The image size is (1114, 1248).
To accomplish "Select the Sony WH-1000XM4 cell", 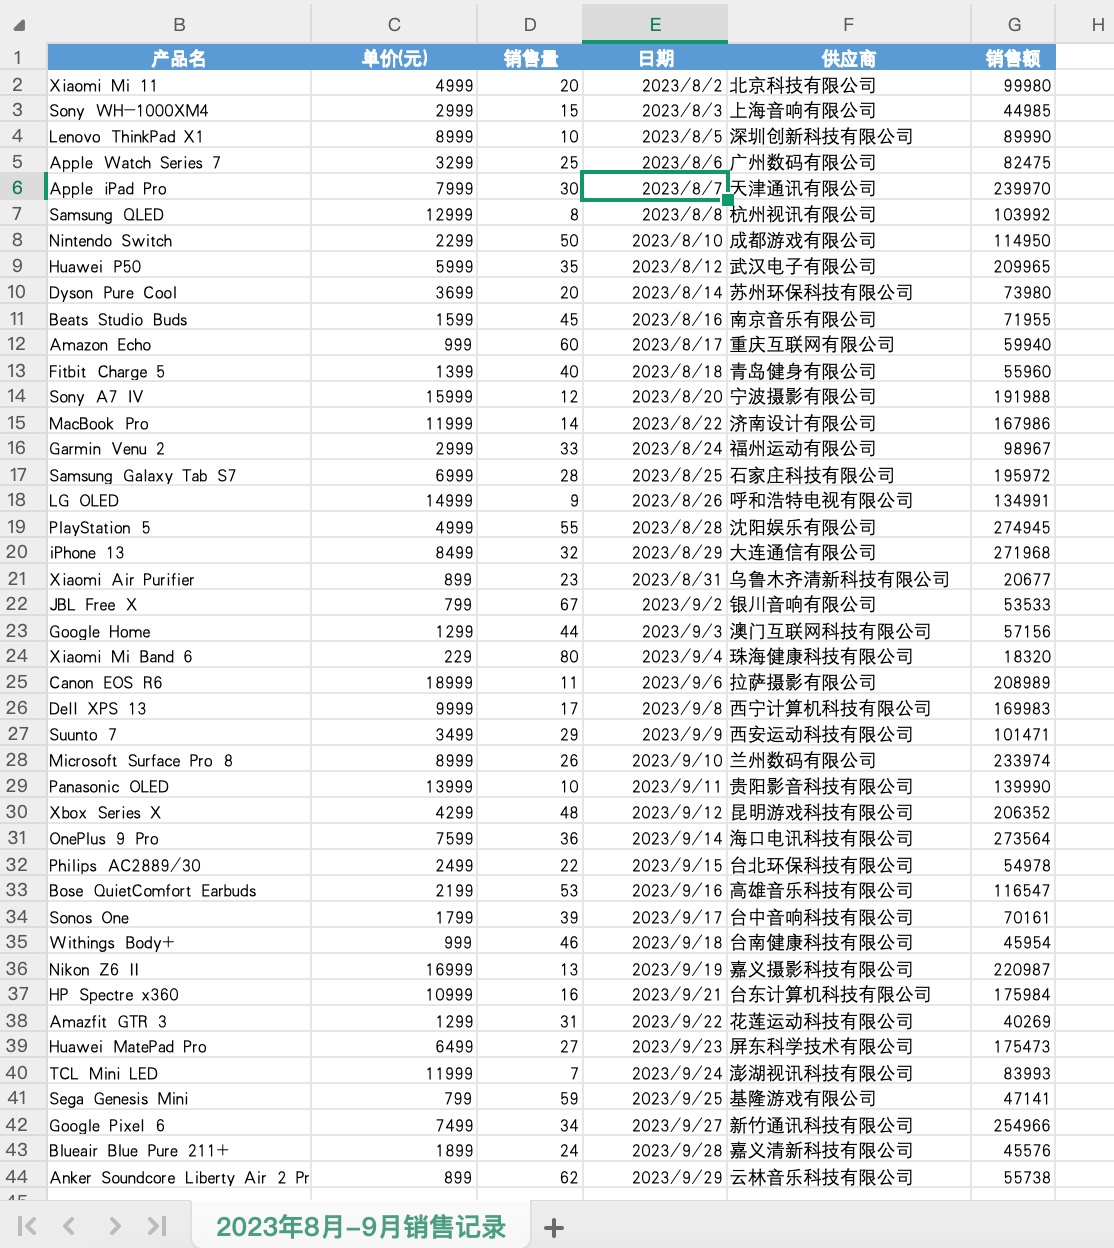I will [x=179, y=110].
